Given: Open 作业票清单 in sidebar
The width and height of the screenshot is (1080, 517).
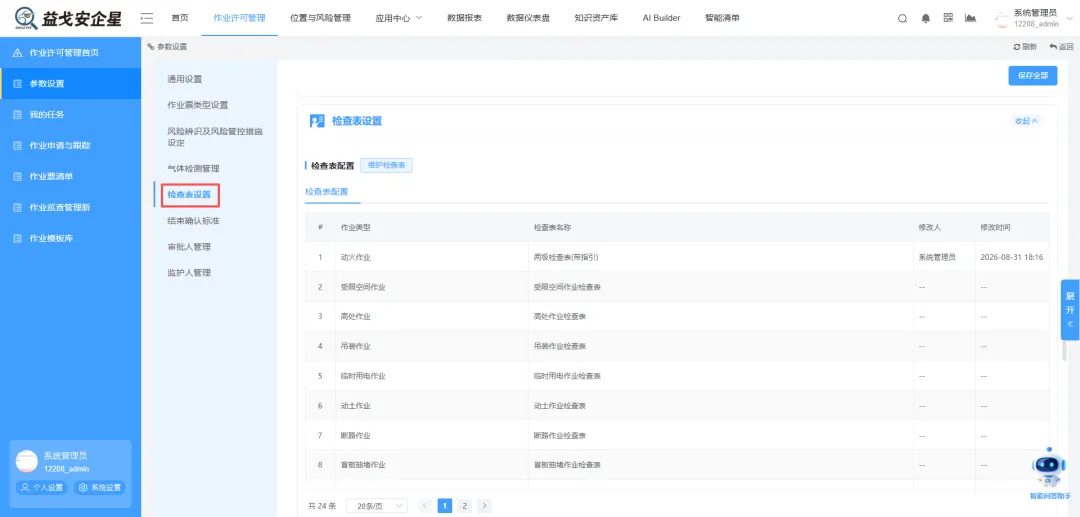Looking at the screenshot, I should (70, 177).
